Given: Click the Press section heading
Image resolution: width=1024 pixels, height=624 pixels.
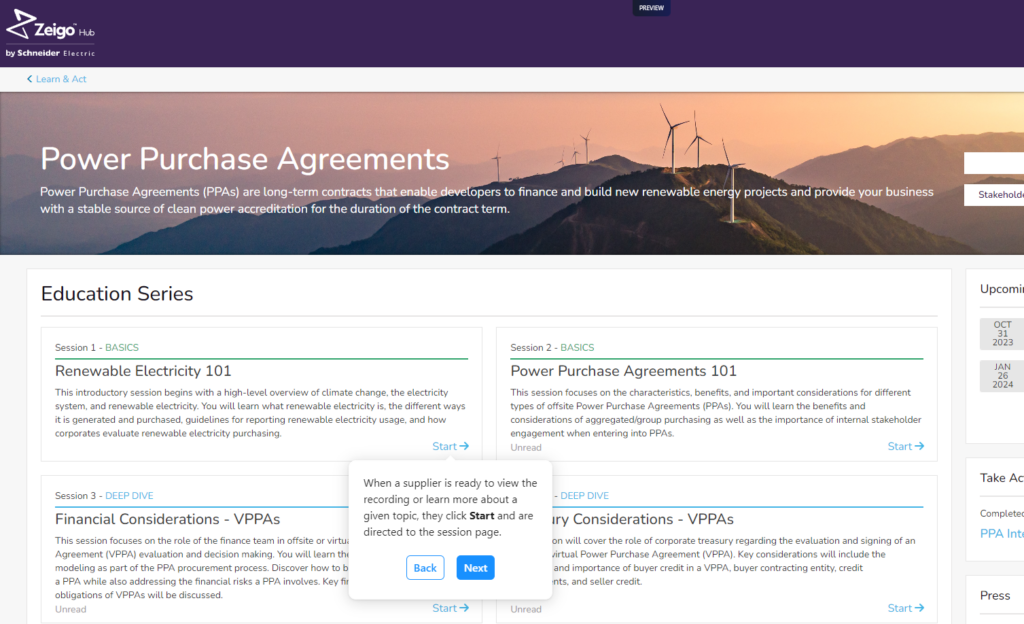Looking at the screenshot, I should click(x=995, y=595).
